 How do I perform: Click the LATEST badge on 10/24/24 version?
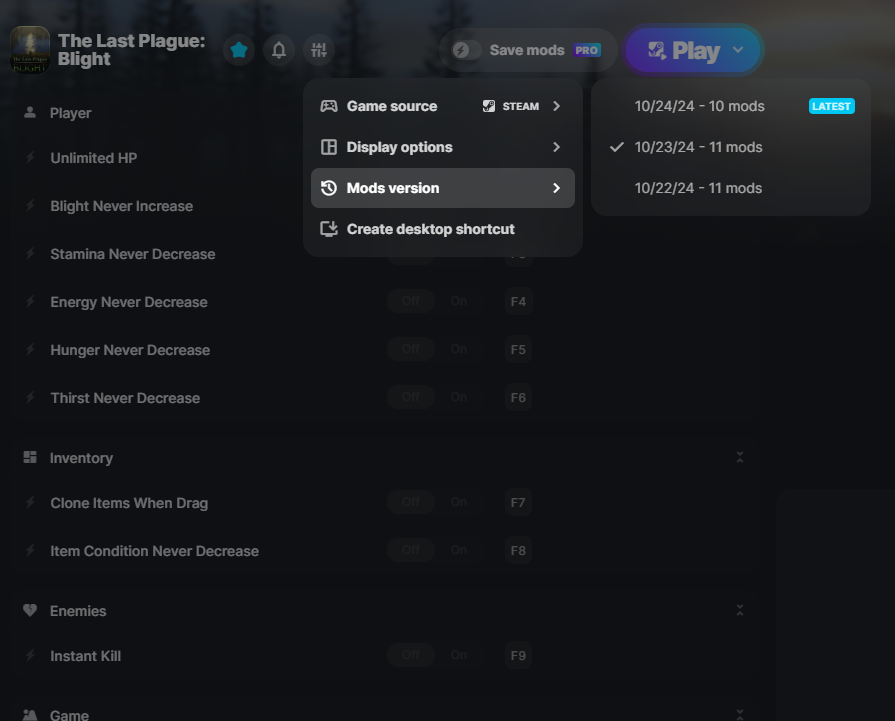832,106
